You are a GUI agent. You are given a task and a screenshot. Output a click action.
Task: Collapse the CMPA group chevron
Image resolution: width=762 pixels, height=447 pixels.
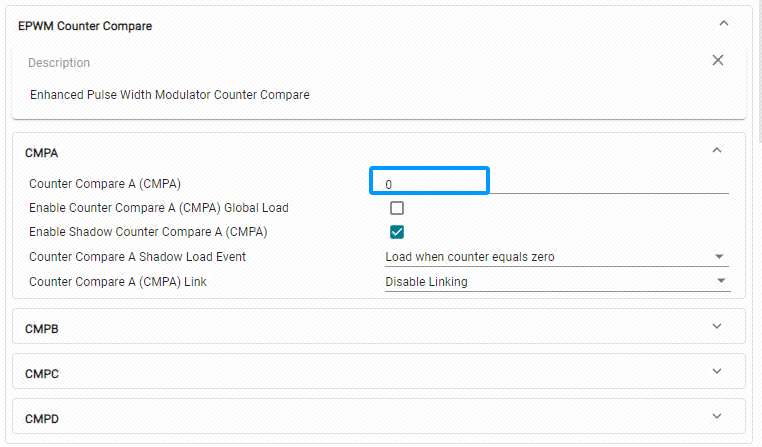[x=717, y=150]
